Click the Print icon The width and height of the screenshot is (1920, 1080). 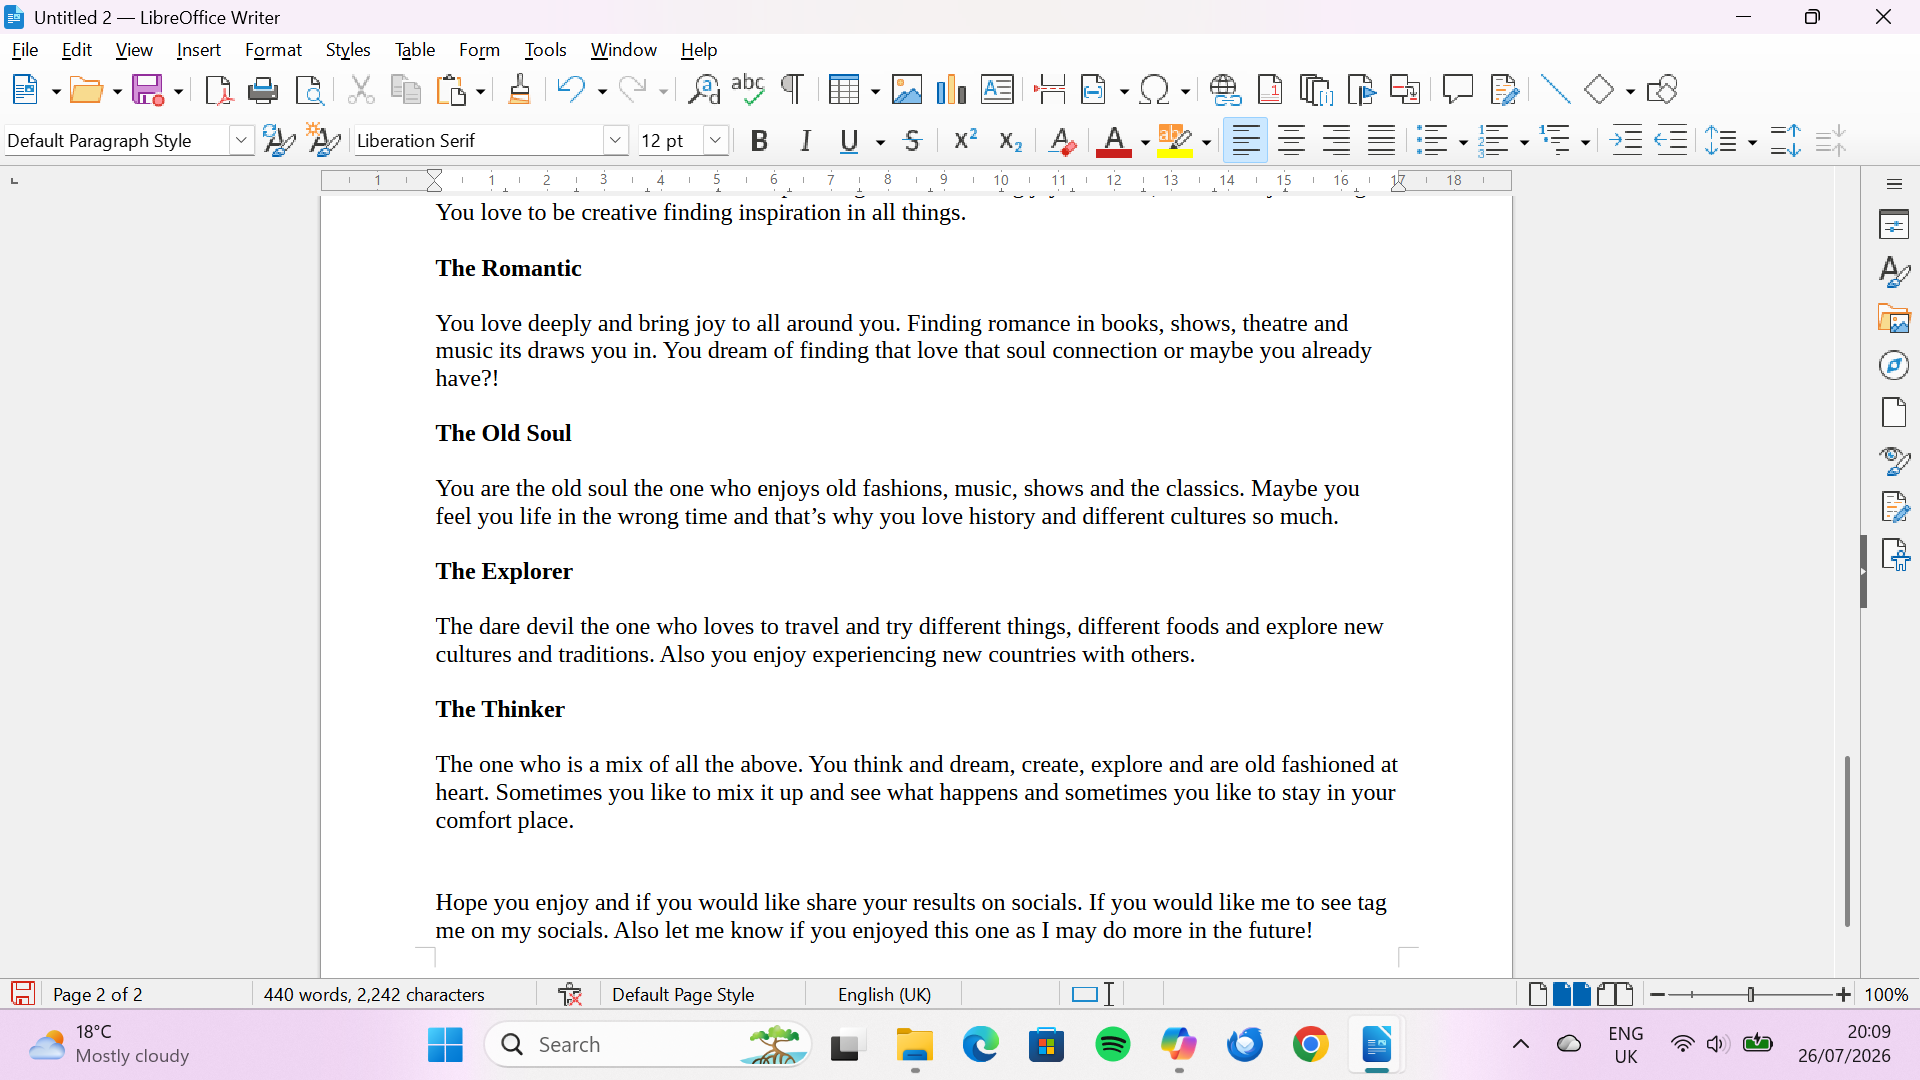pos(263,90)
